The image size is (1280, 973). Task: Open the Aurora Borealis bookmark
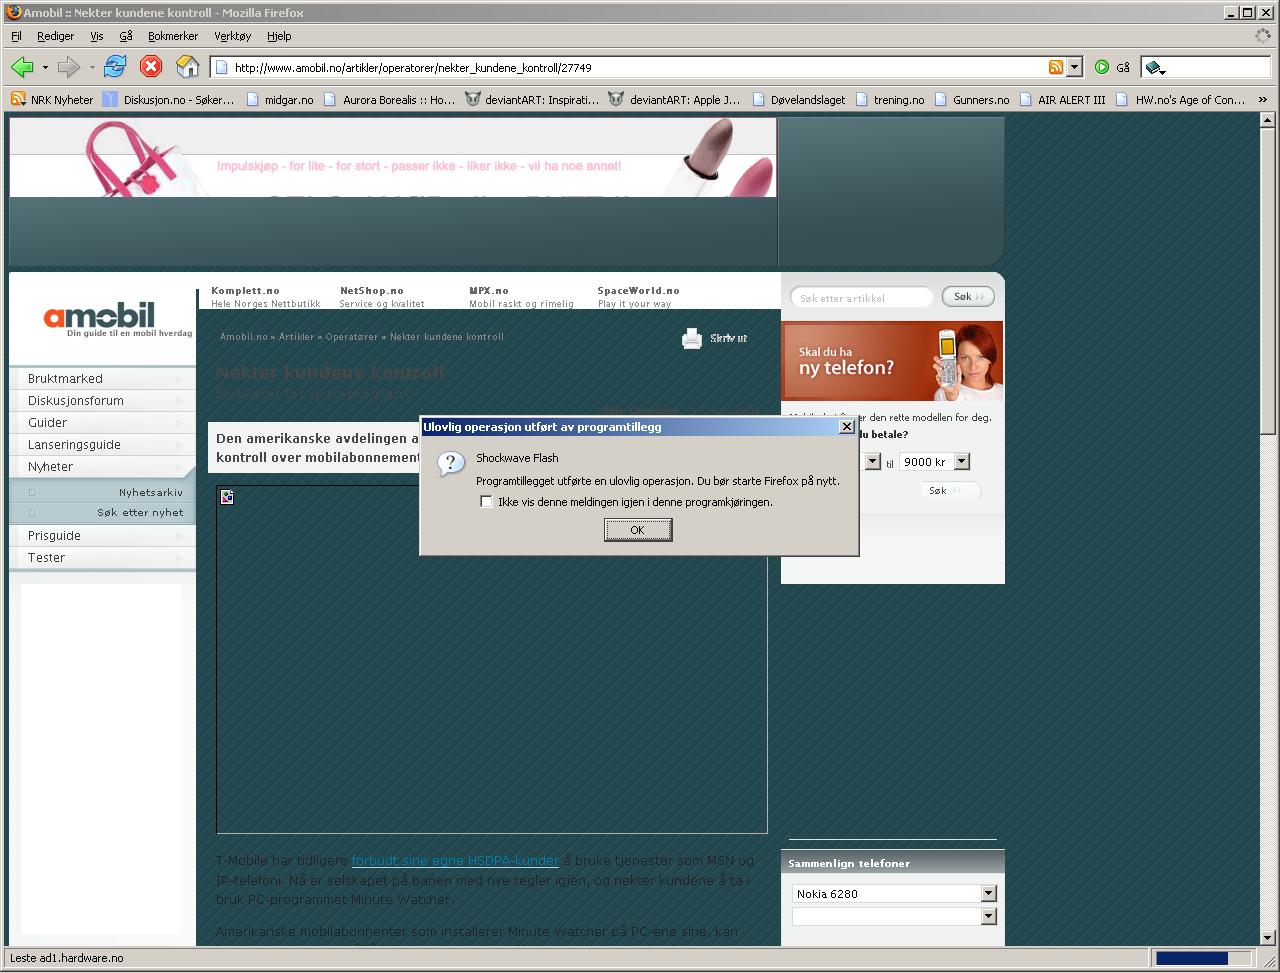[x=389, y=99]
